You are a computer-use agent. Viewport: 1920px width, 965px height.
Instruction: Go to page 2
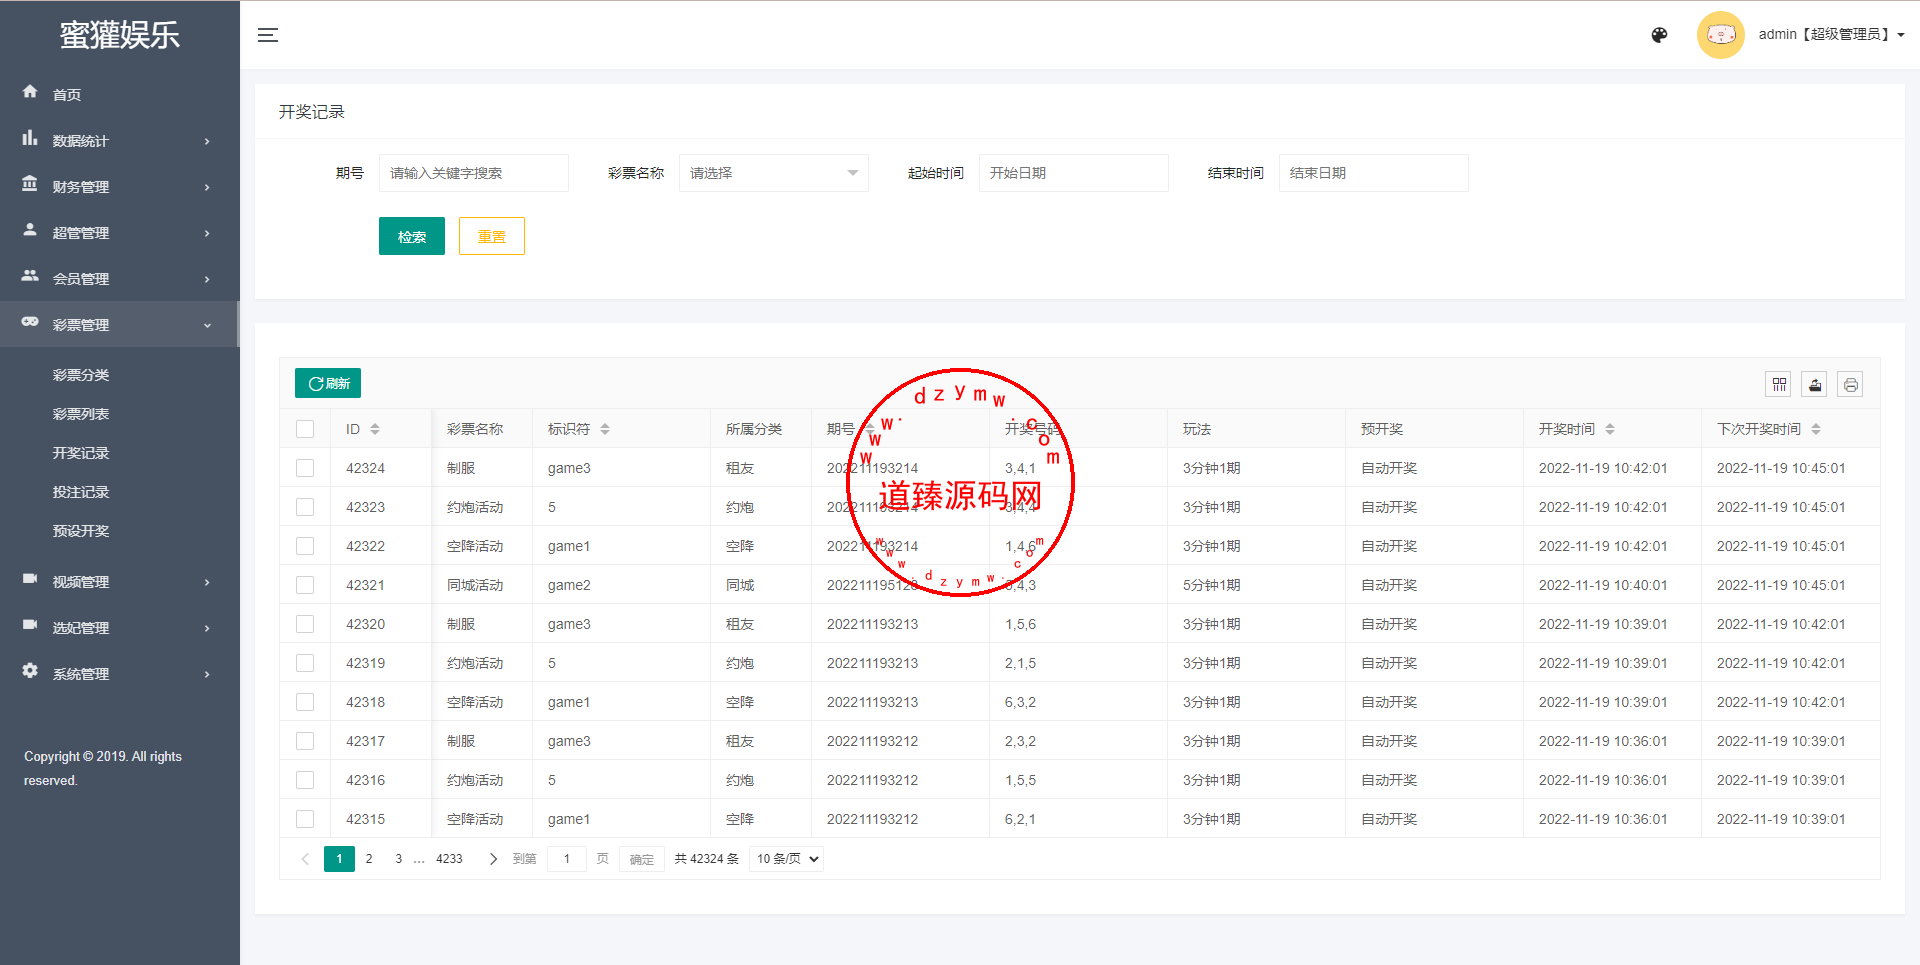pyautogui.click(x=369, y=859)
